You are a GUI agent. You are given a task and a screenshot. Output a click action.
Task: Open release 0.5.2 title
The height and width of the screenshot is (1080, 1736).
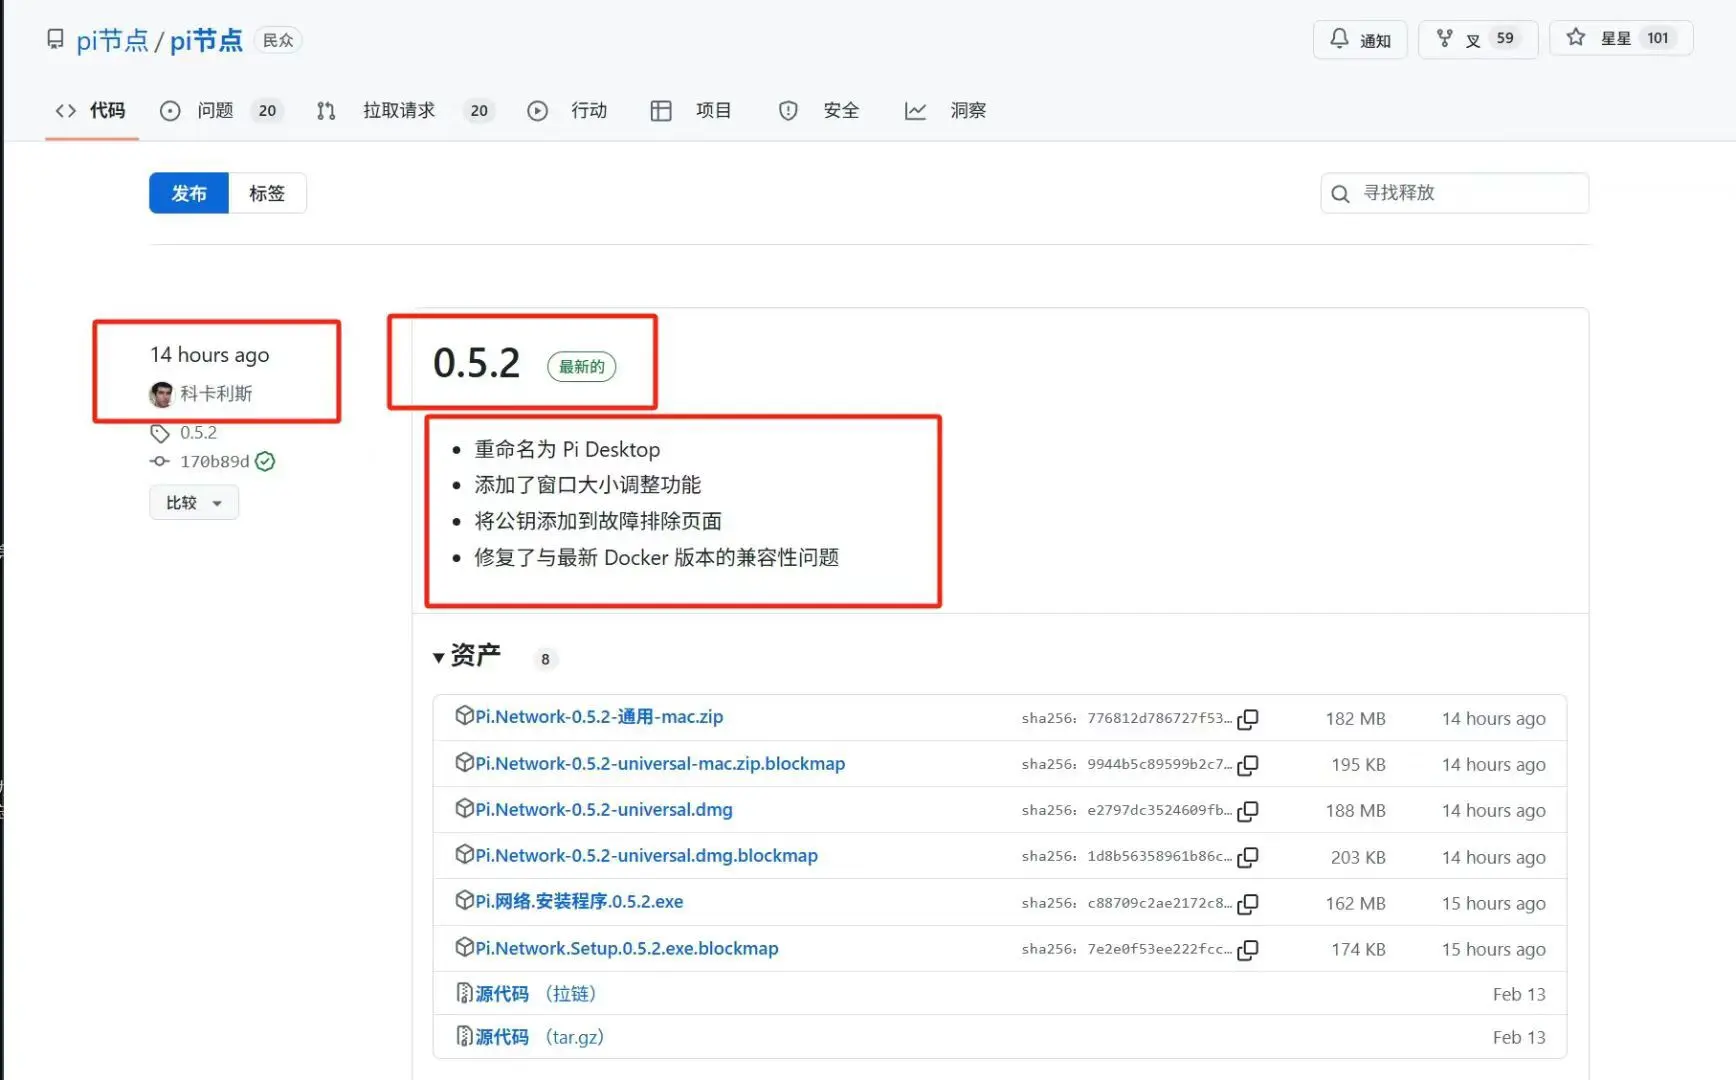477,363
